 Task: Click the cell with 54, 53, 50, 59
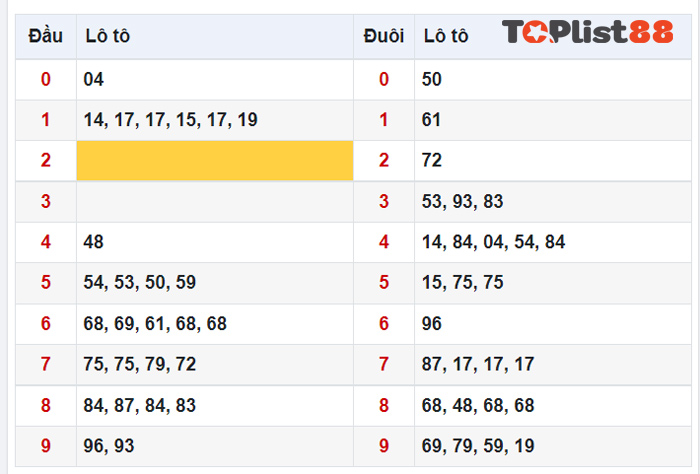(140, 282)
